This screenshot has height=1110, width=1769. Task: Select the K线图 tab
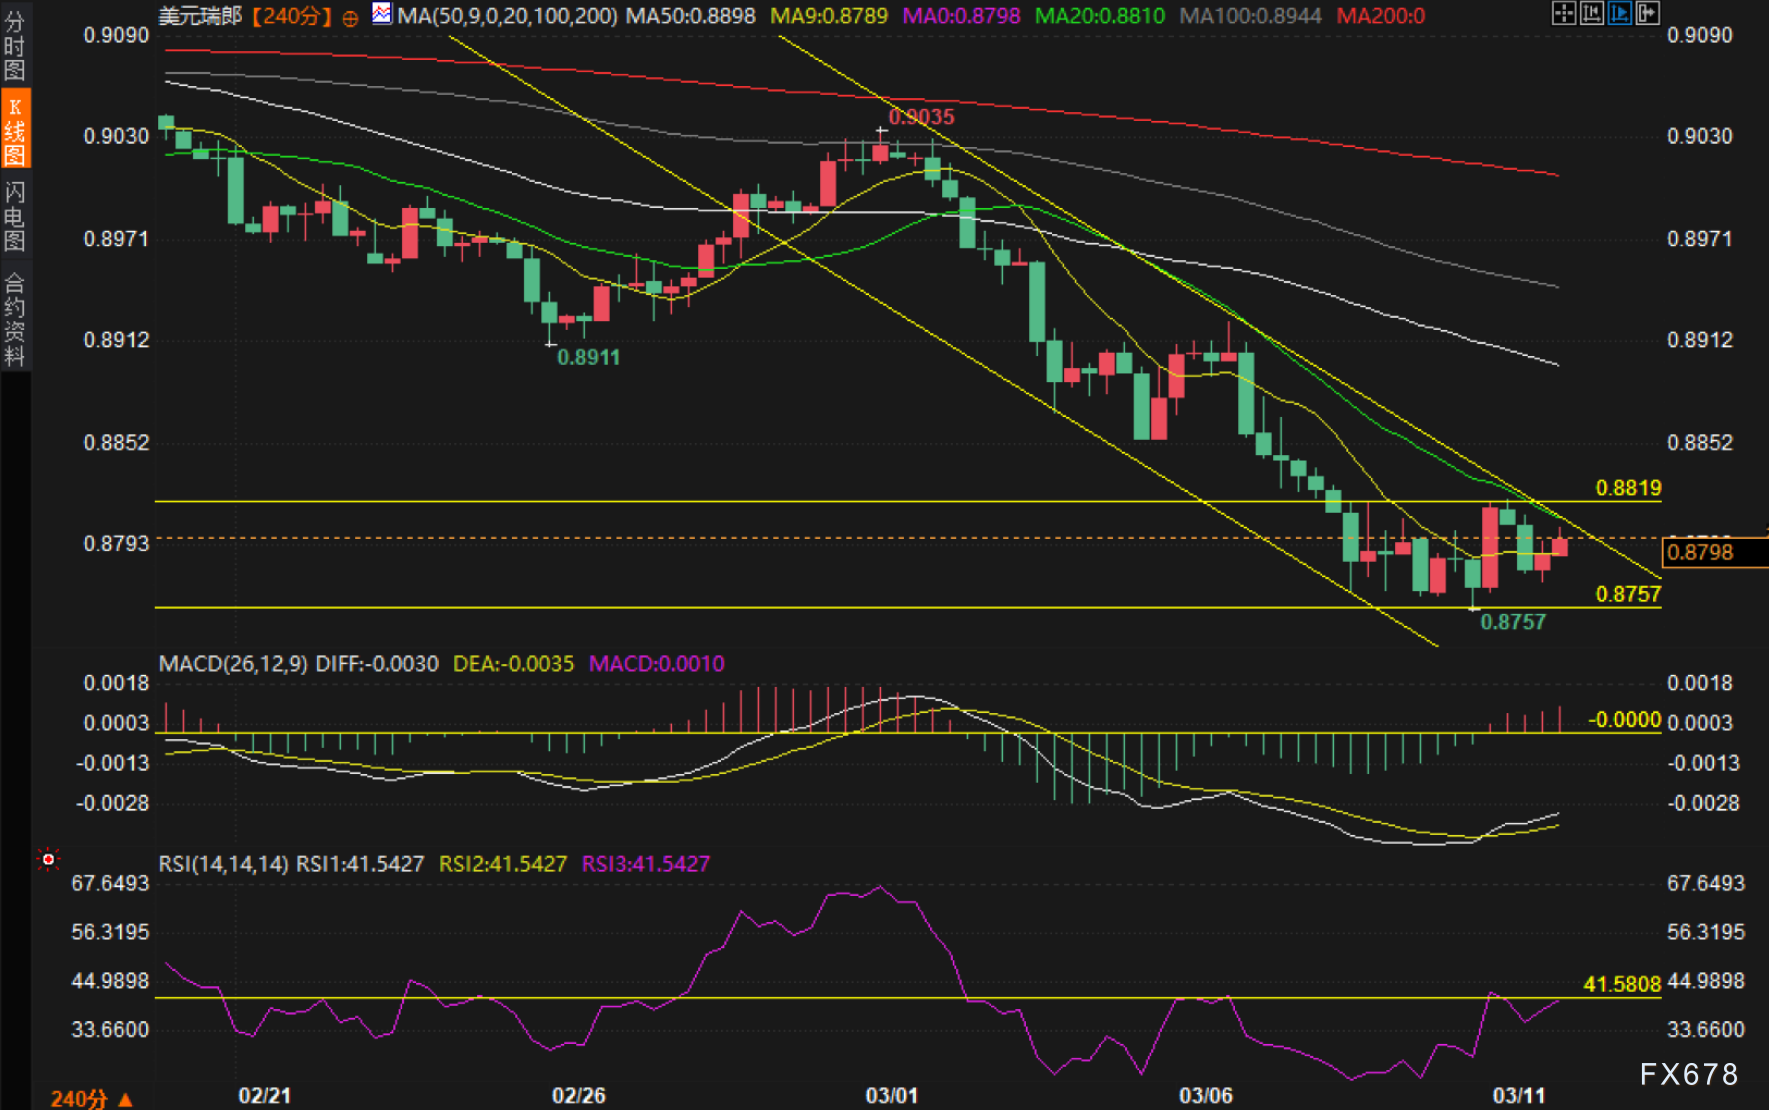tap(15, 130)
